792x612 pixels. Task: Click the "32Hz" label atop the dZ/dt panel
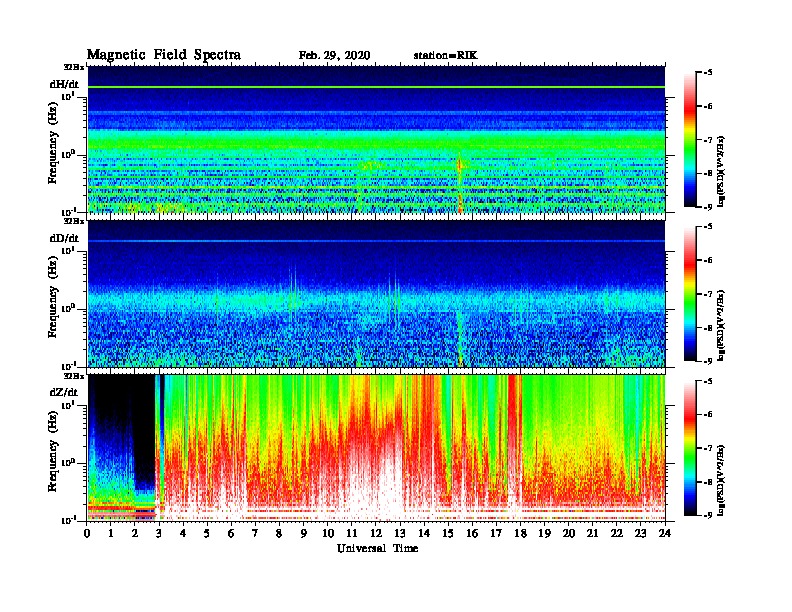click(x=73, y=376)
